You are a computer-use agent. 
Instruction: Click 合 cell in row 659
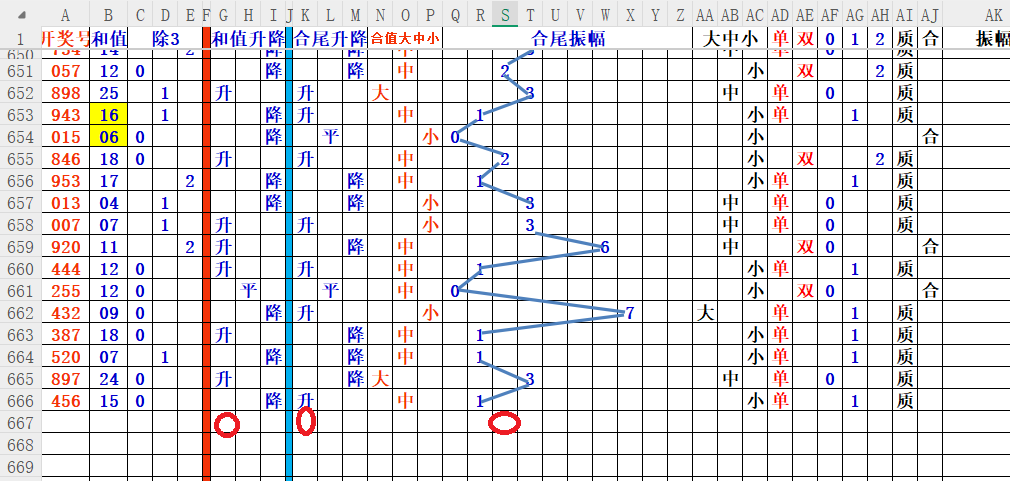click(x=930, y=247)
